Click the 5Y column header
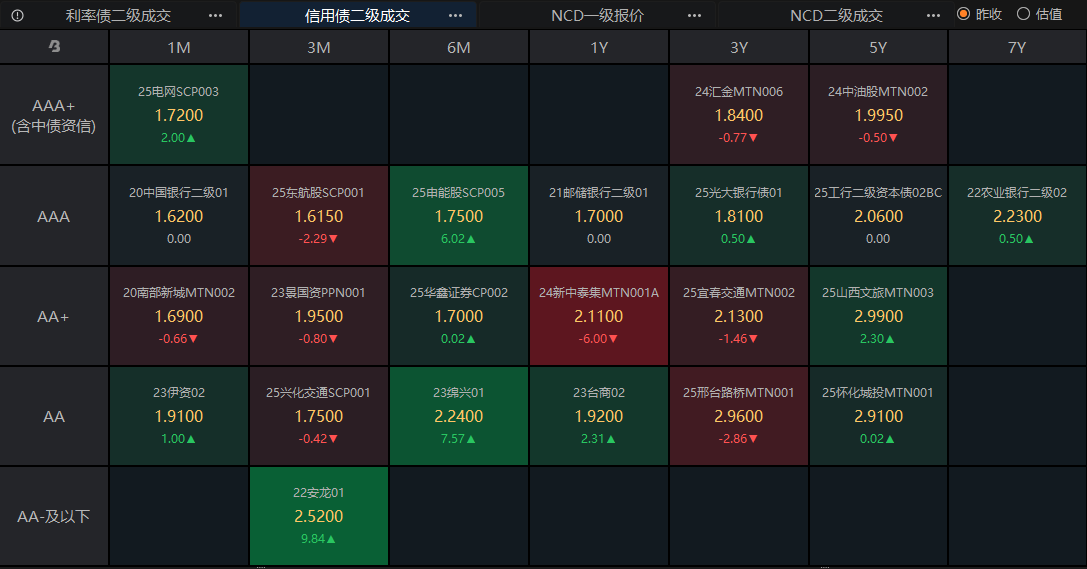 click(878, 47)
